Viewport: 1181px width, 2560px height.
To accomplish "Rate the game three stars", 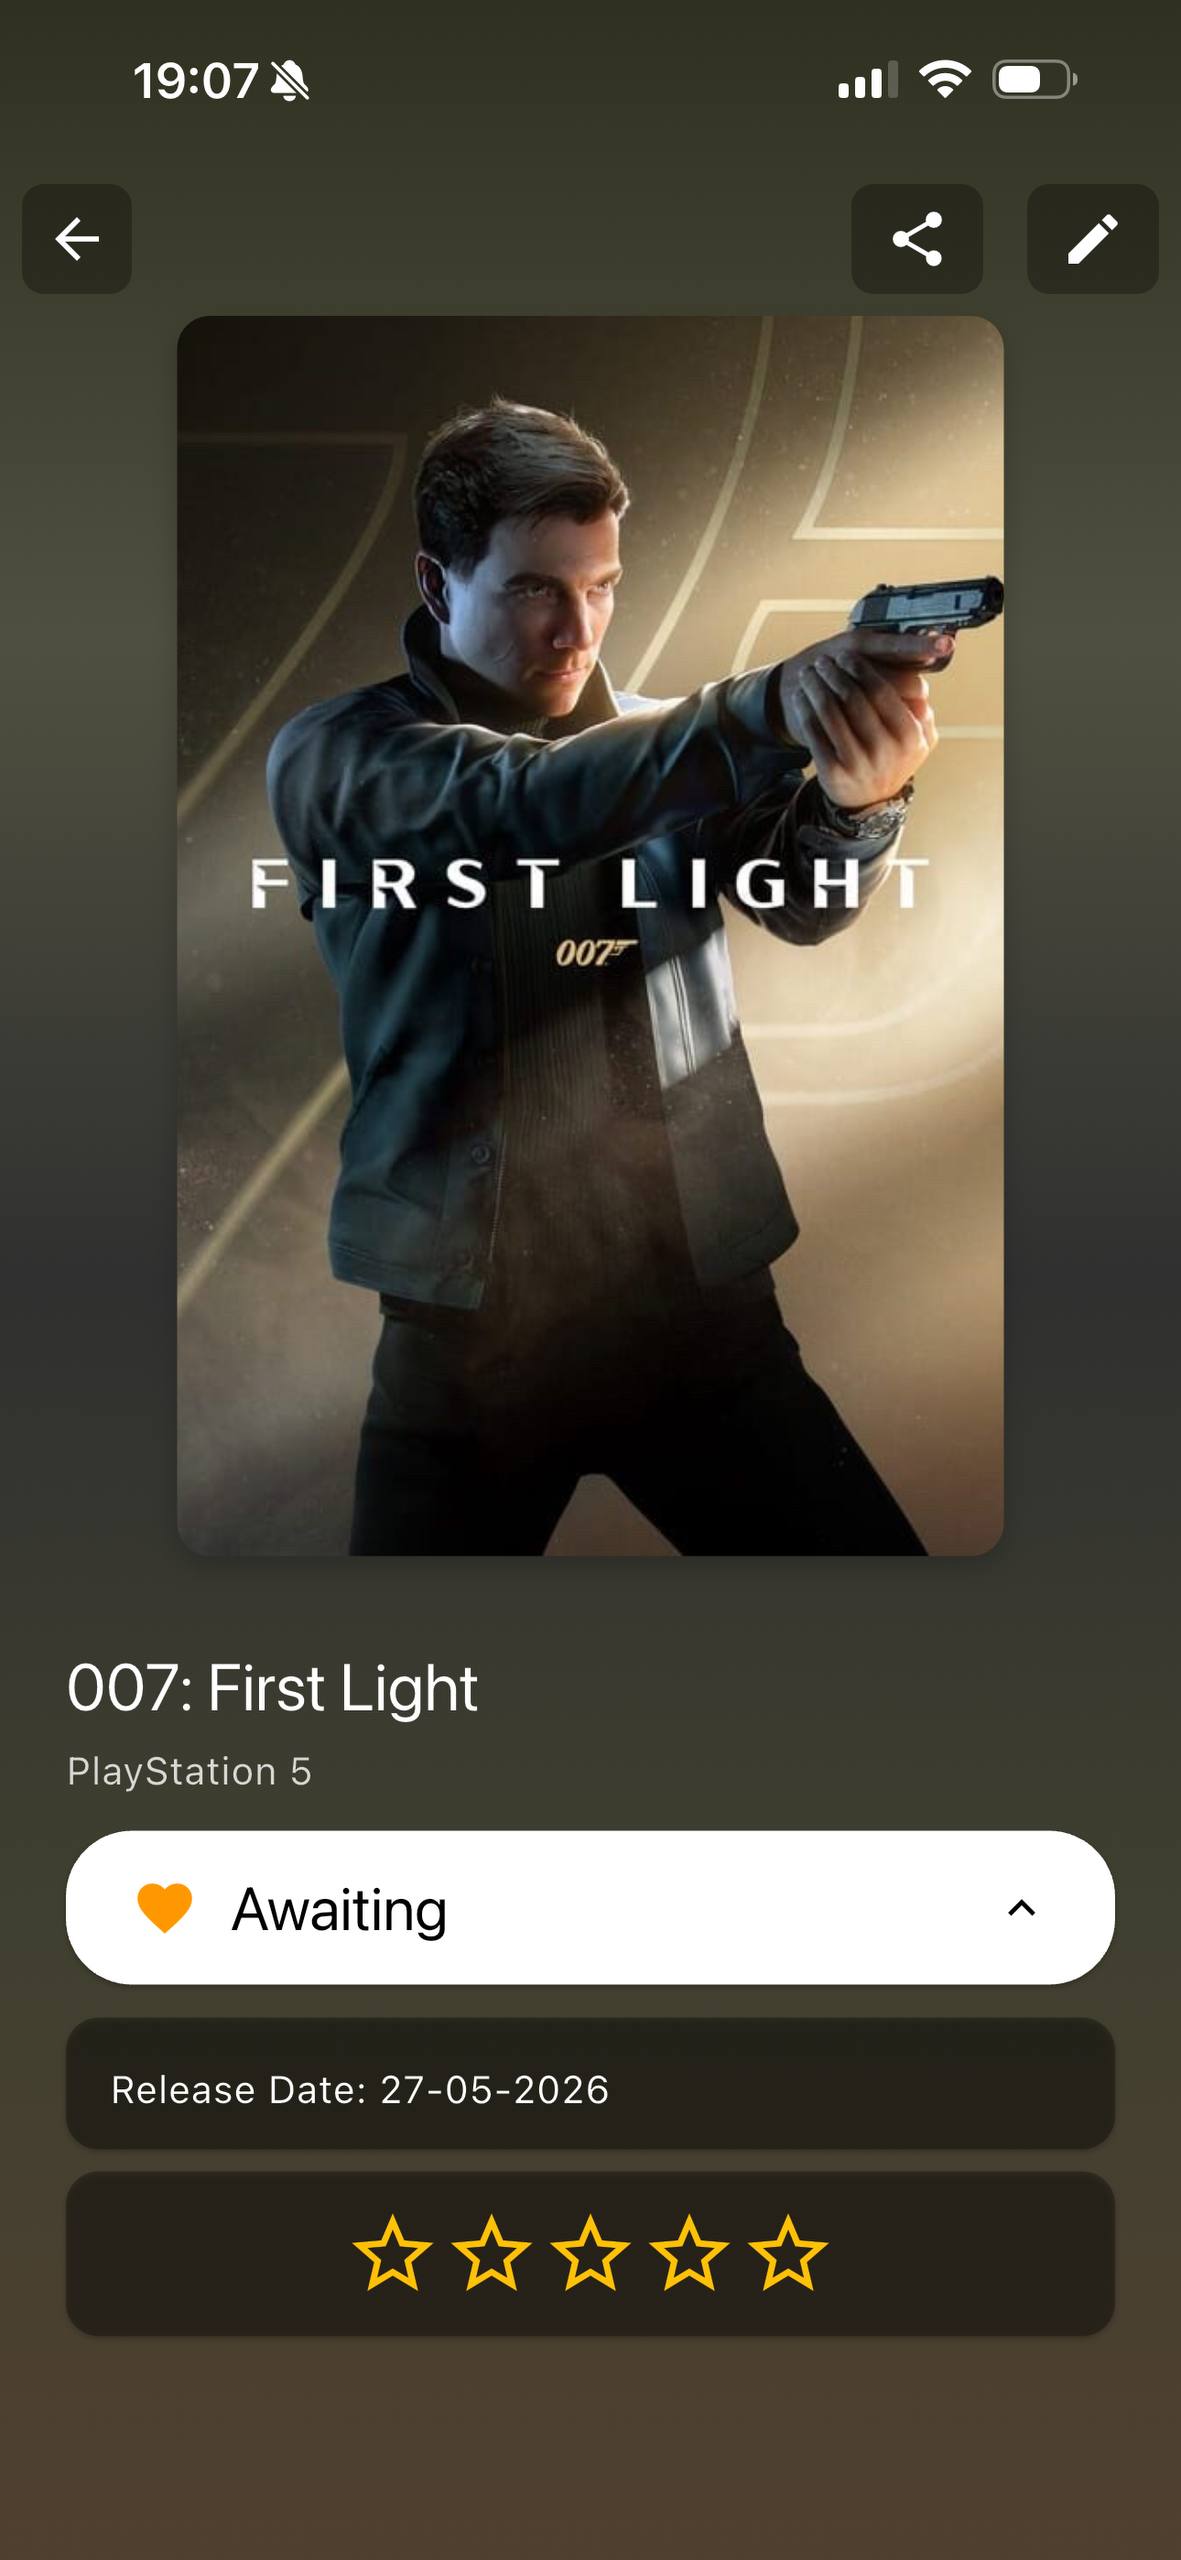I will click(x=590, y=2253).
